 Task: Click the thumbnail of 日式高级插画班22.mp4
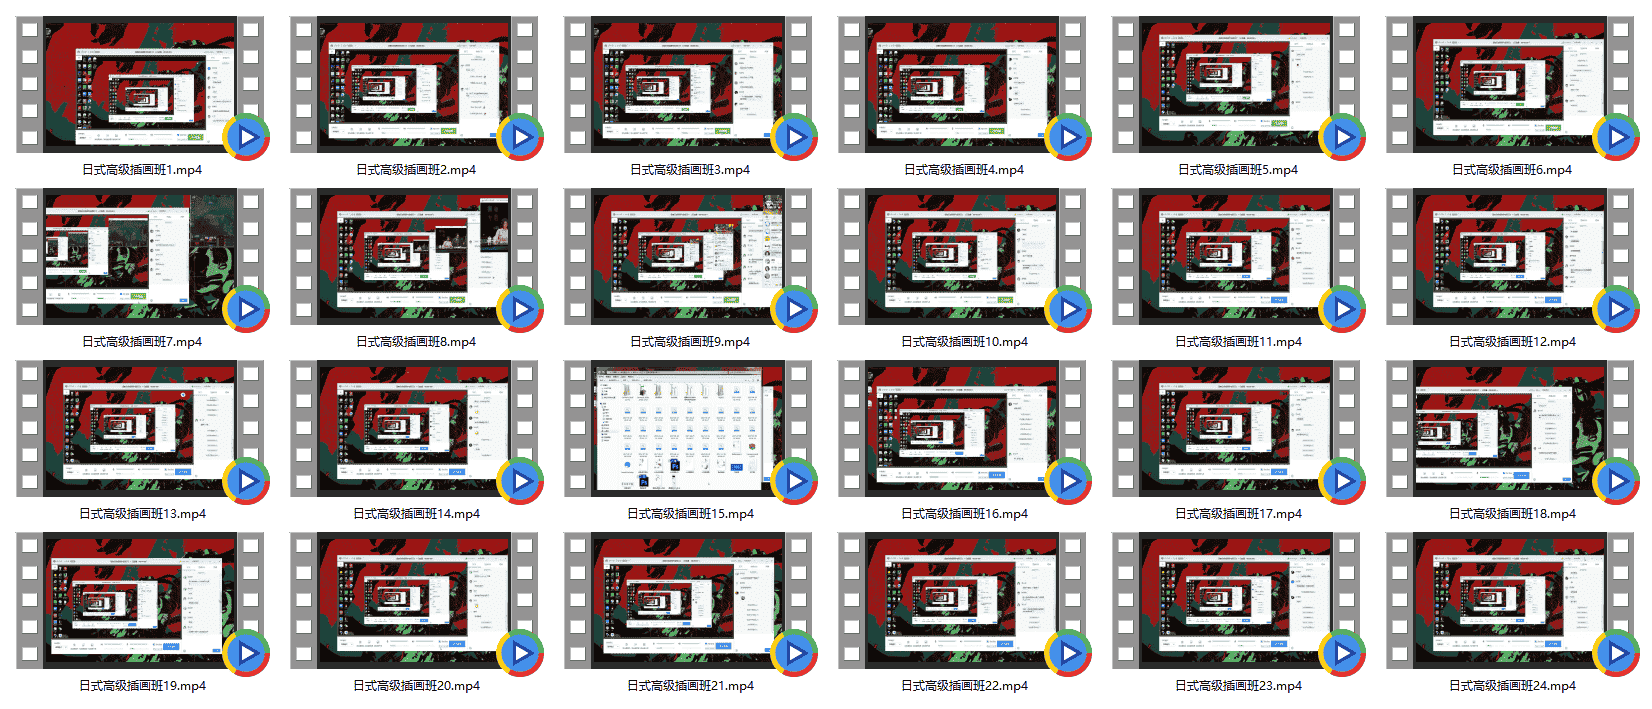point(963,600)
